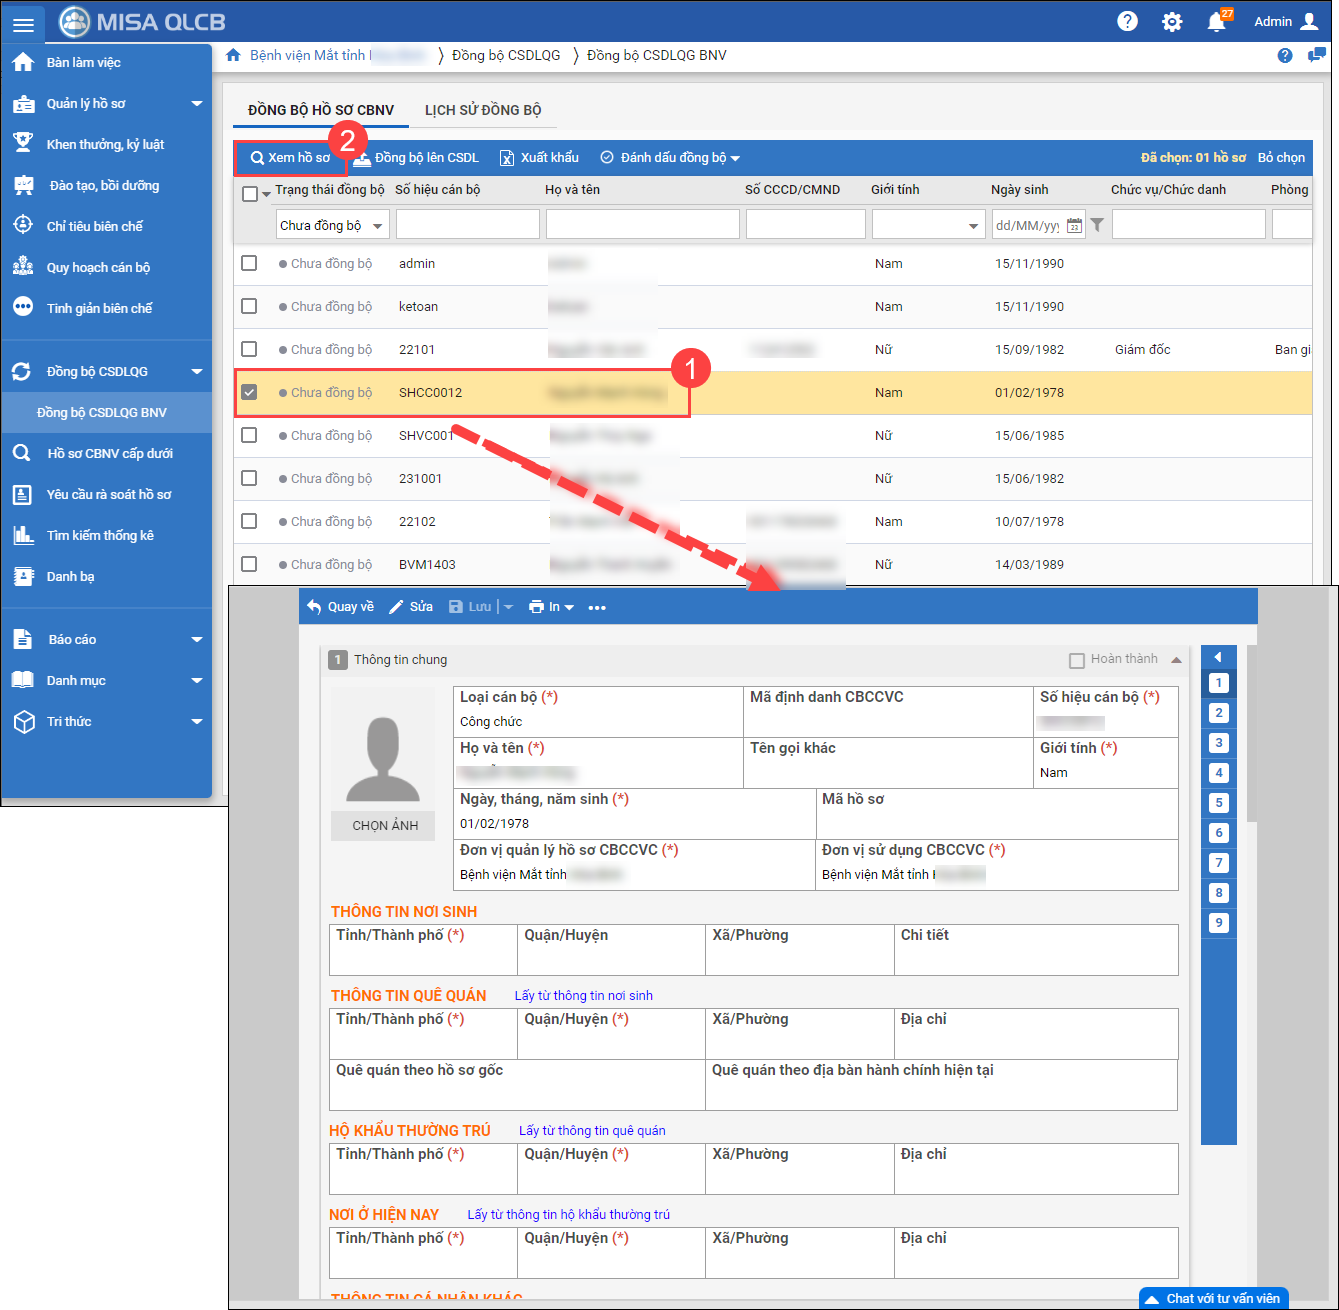Open calendar picker in Ngày sinh filter
The height and width of the screenshot is (1310, 1339).
pyautogui.click(x=1074, y=226)
